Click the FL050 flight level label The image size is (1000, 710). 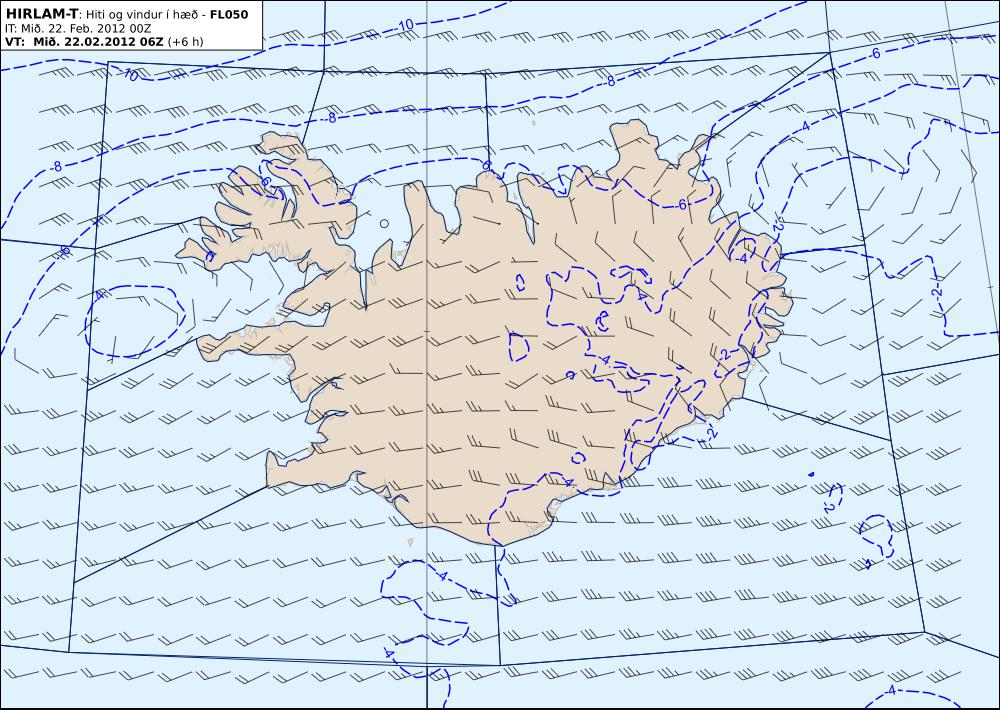pyautogui.click(x=229, y=14)
